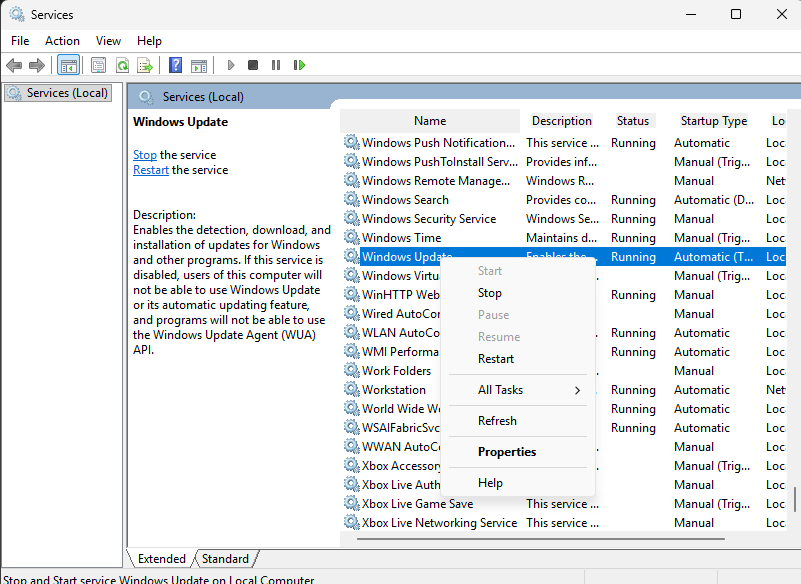Select the Windows PushToInstall Service row
The width and height of the screenshot is (801, 584).
[x=564, y=161]
